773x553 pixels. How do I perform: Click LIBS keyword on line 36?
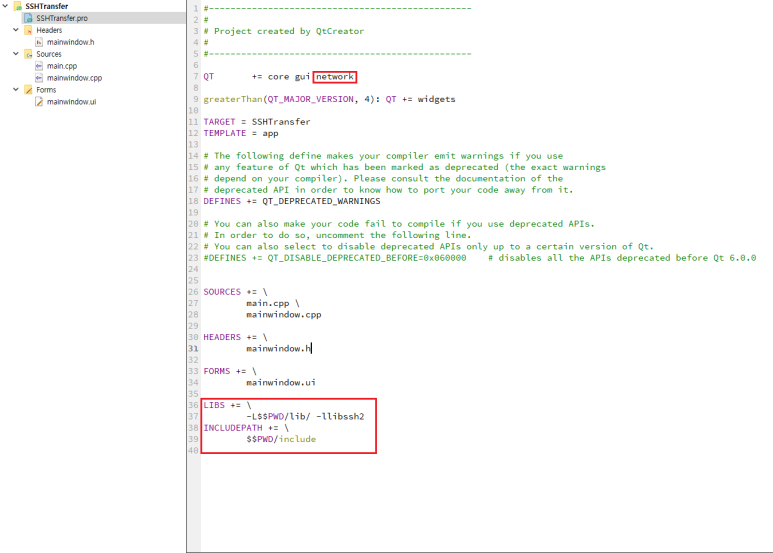(x=214, y=405)
